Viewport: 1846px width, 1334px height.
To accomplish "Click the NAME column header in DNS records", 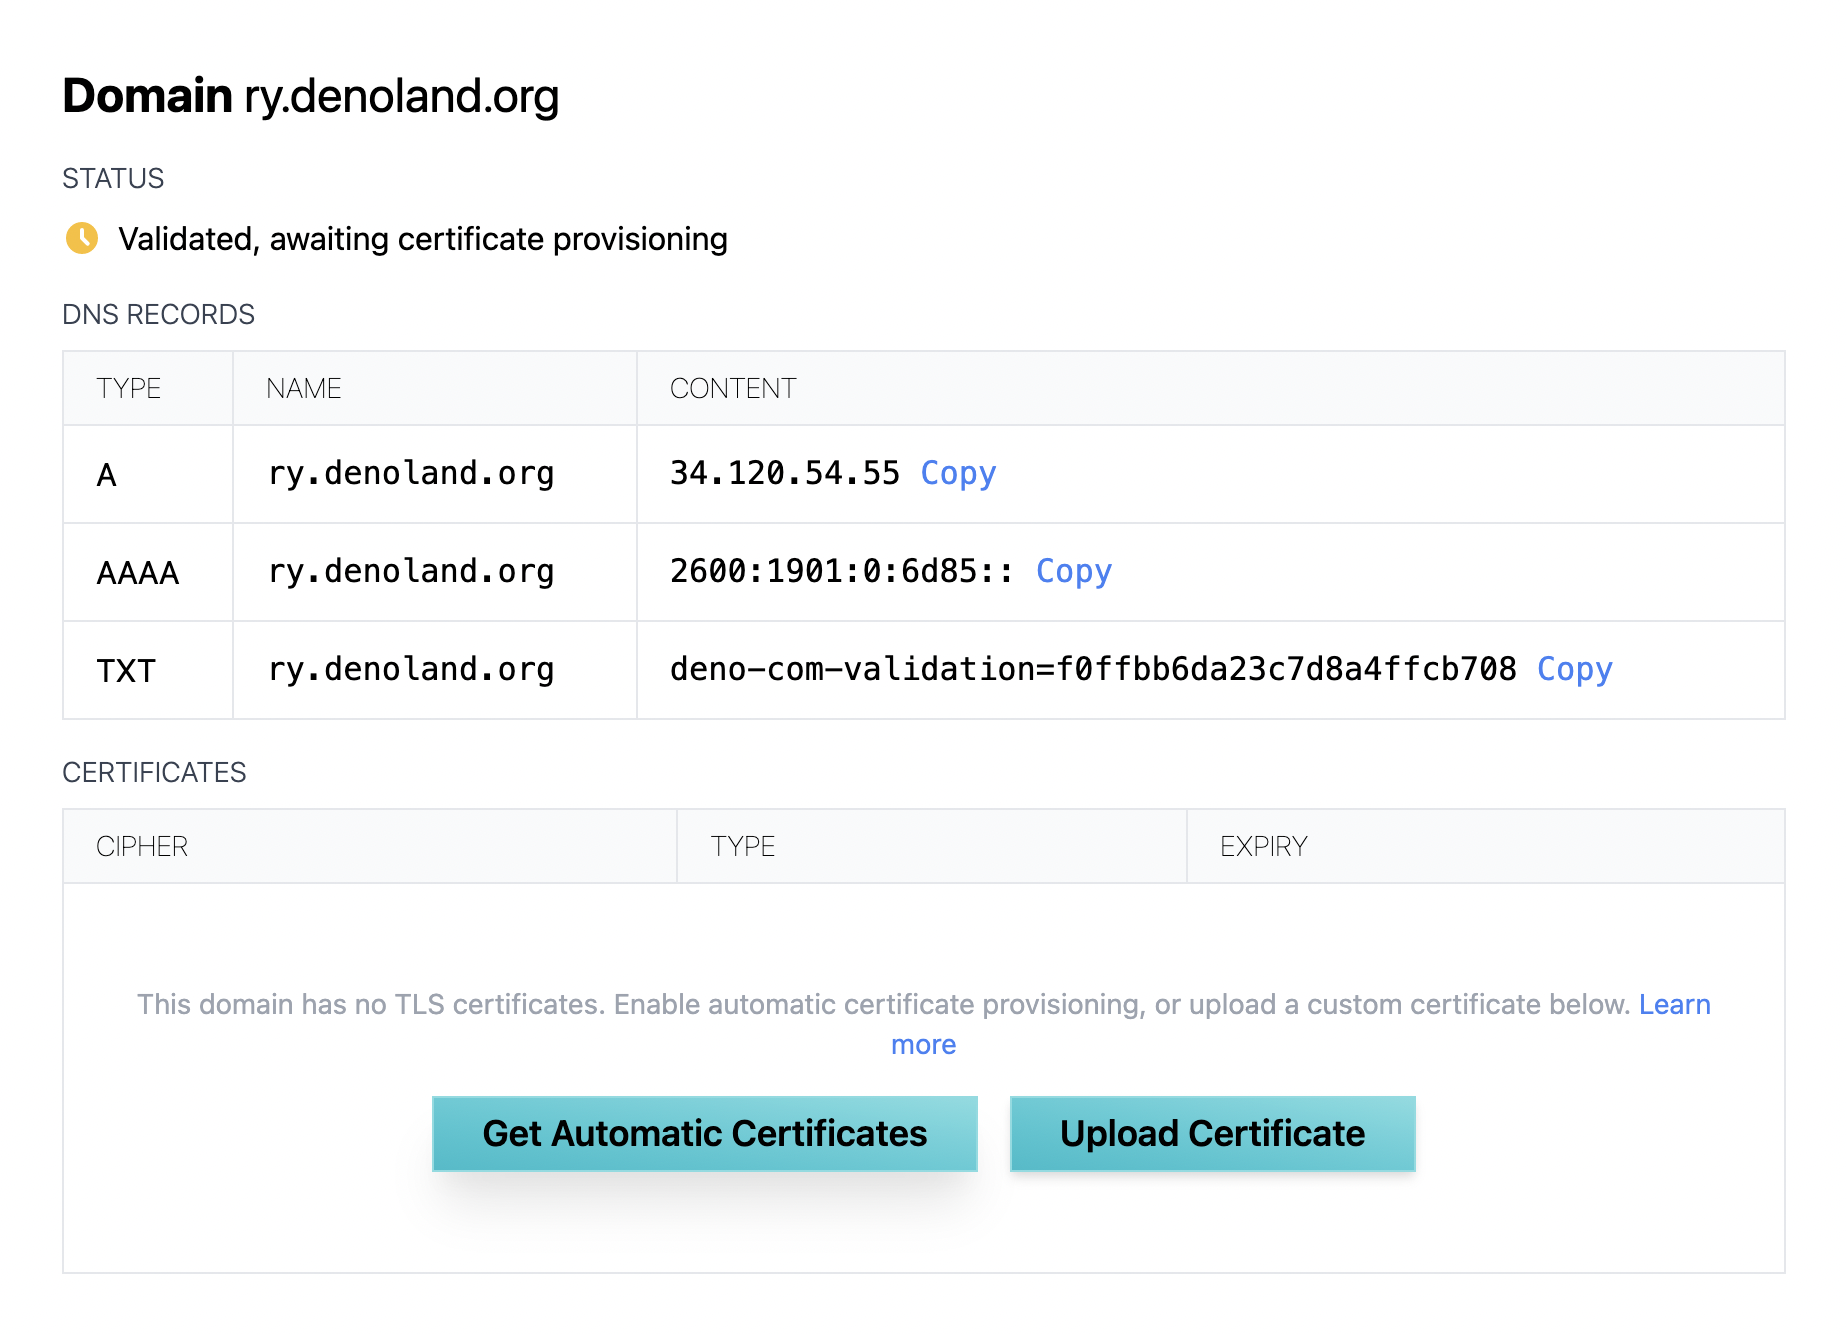I will click(x=304, y=388).
